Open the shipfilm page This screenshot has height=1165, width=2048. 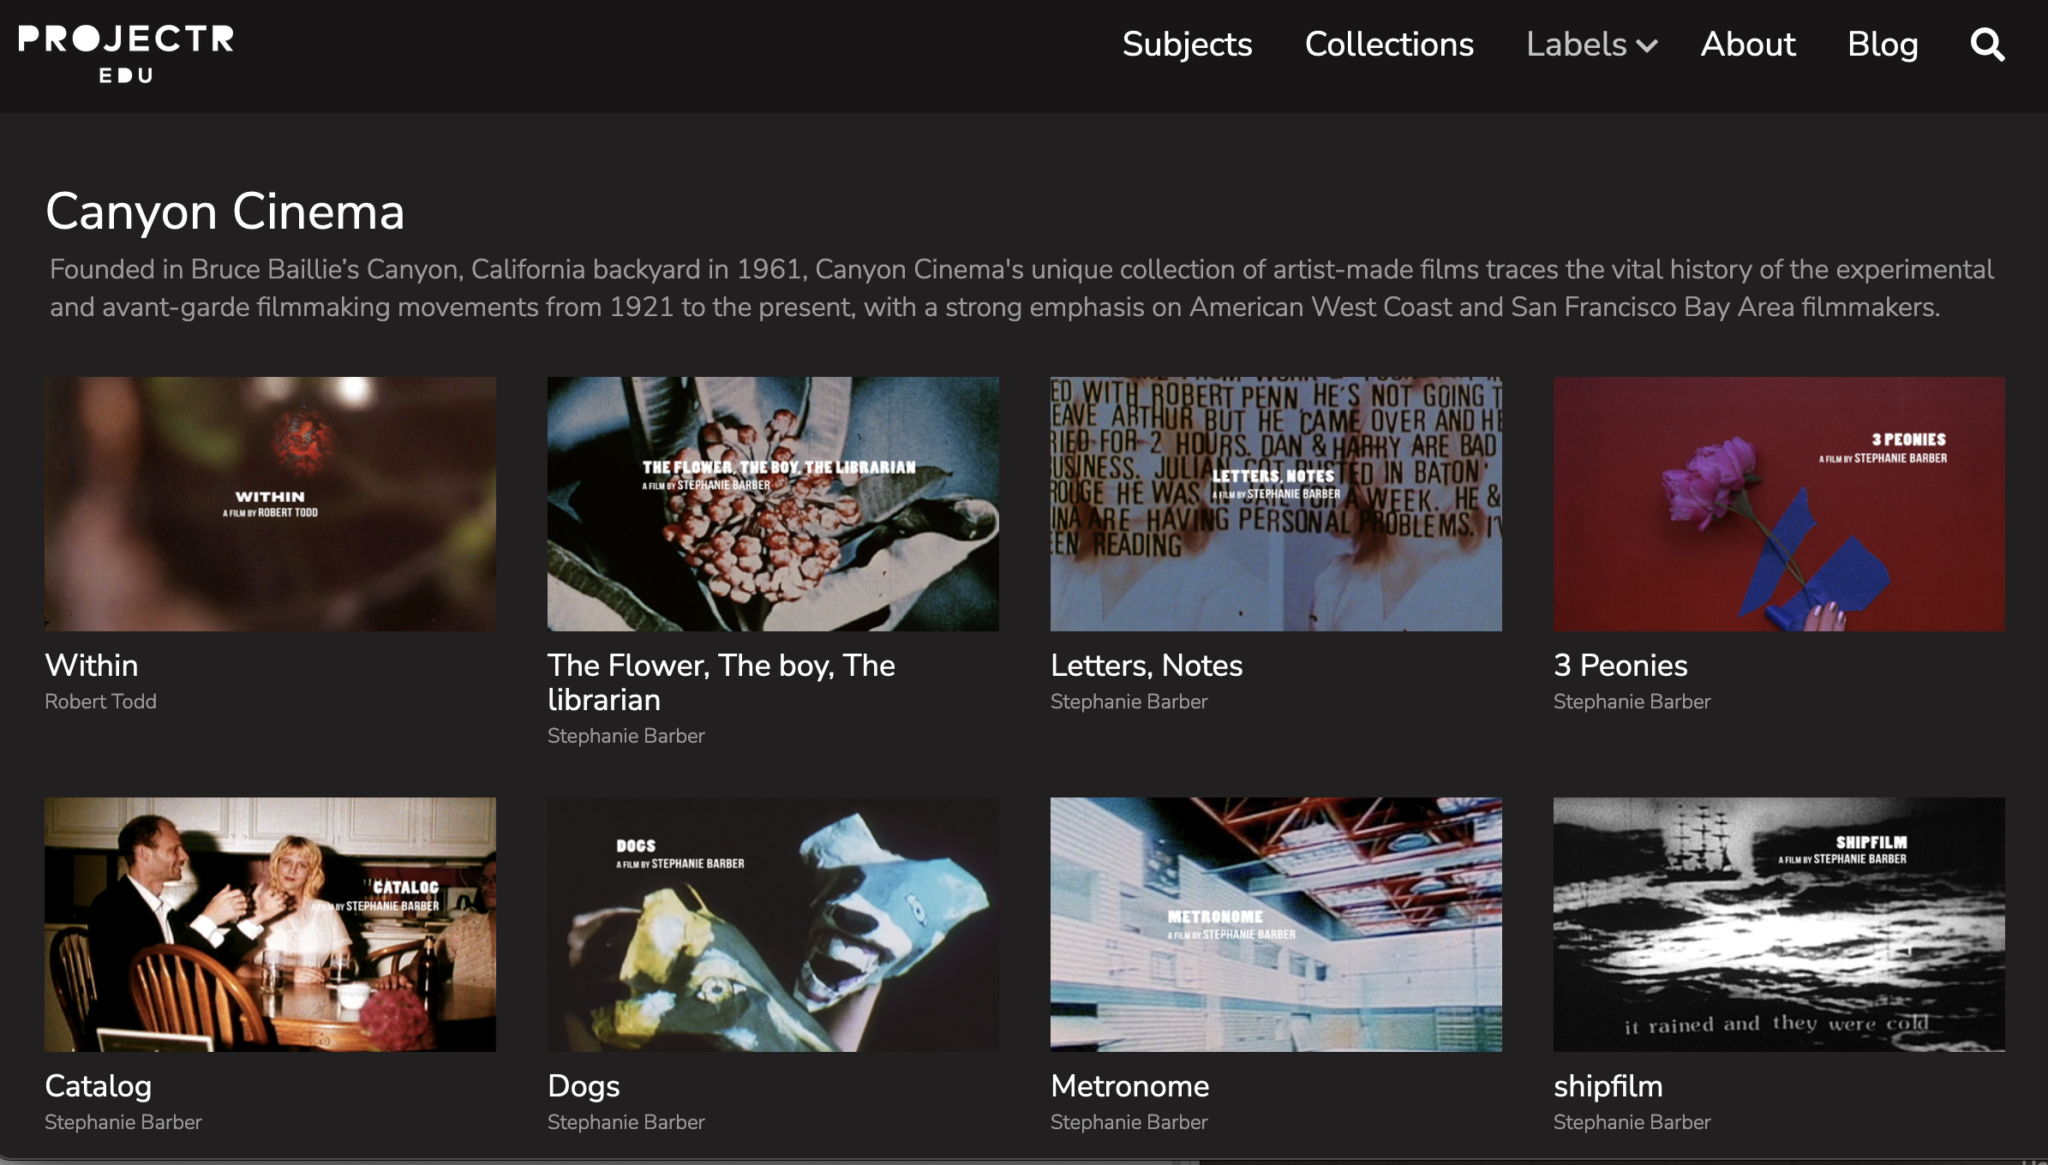point(1606,1086)
